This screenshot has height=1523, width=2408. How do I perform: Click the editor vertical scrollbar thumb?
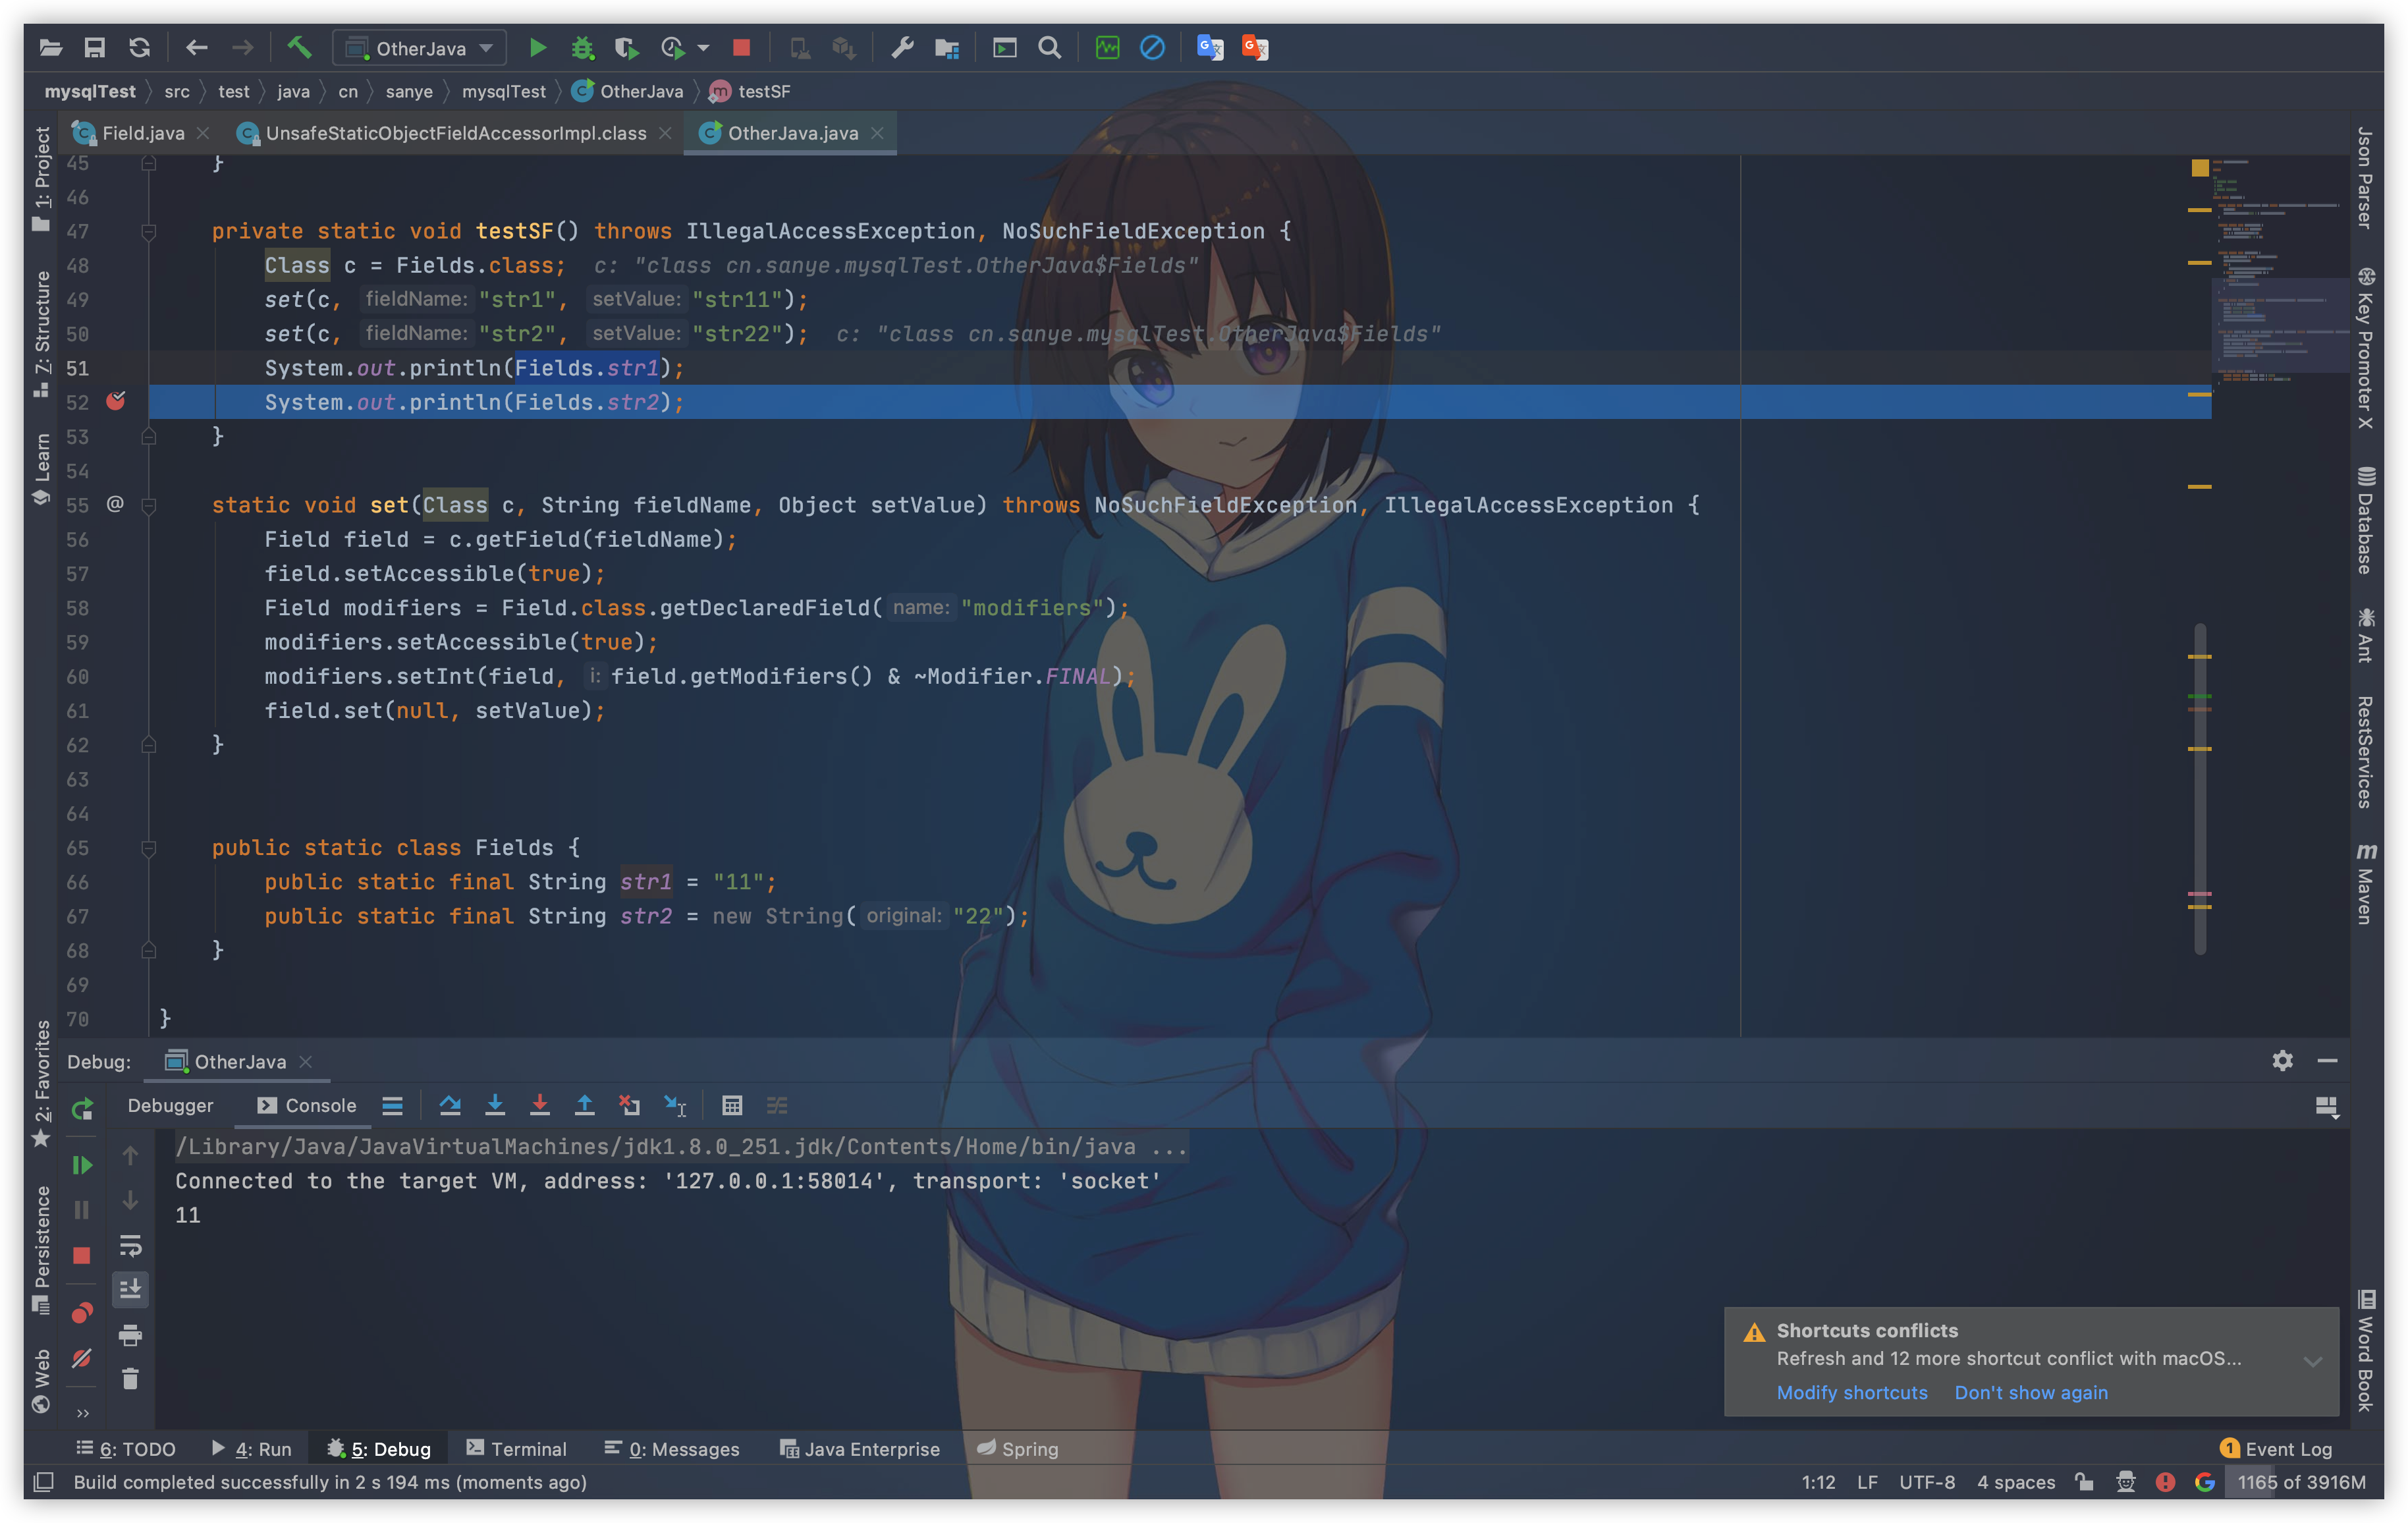pyautogui.click(x=2200, y=789)
